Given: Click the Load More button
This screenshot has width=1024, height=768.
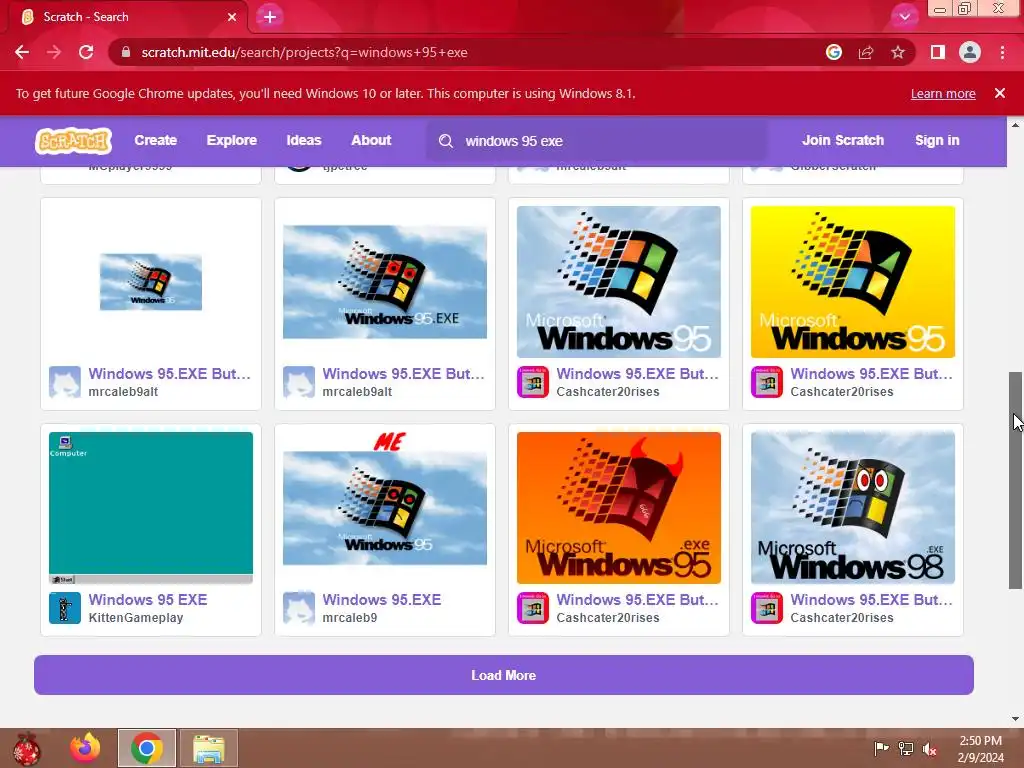Looking at the screenshot, I should coord(504,675).
